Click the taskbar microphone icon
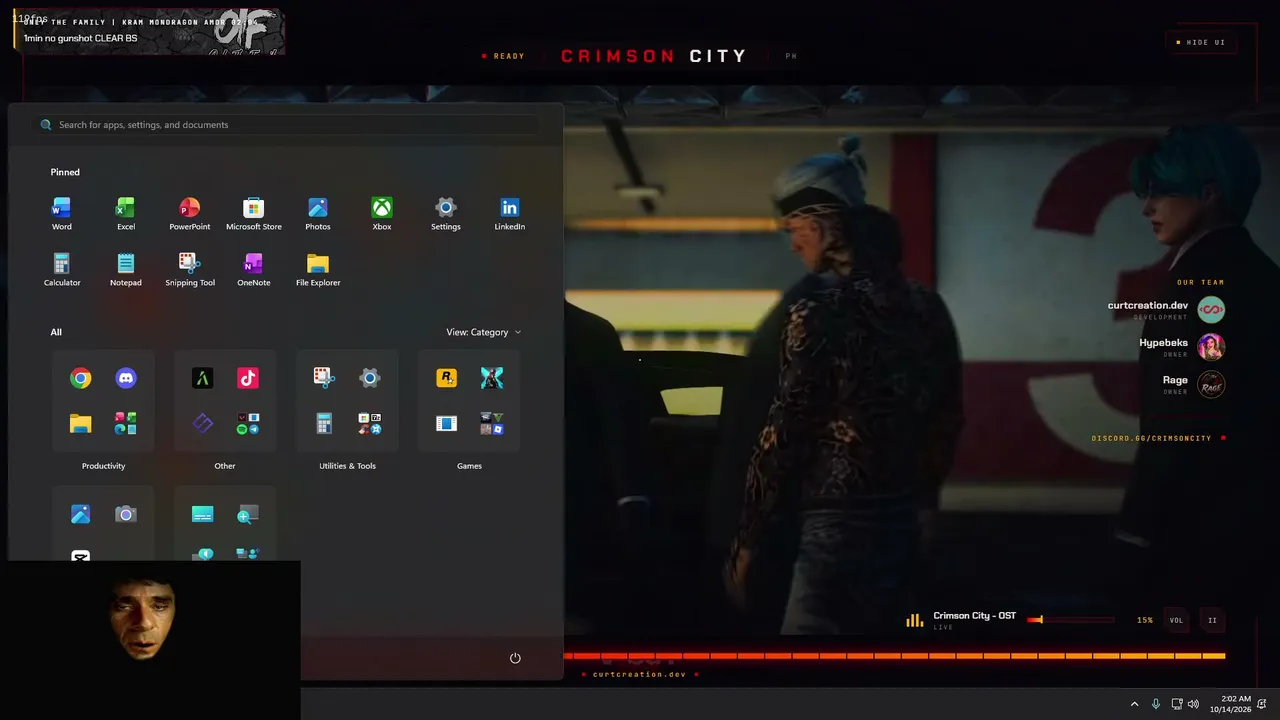 [x=1156, y=704]
